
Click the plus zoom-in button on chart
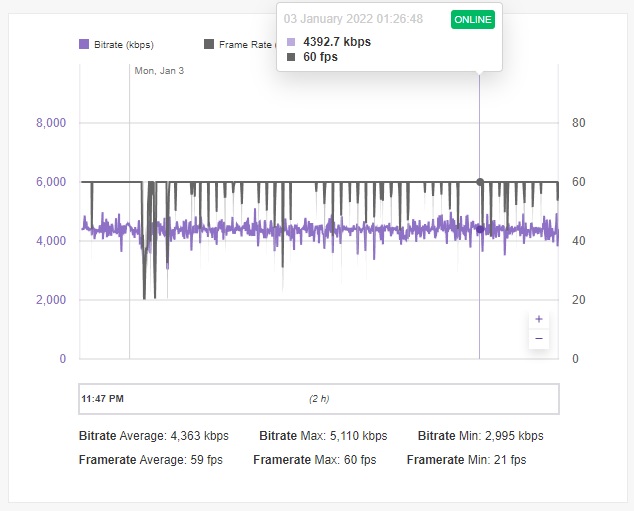539,319
